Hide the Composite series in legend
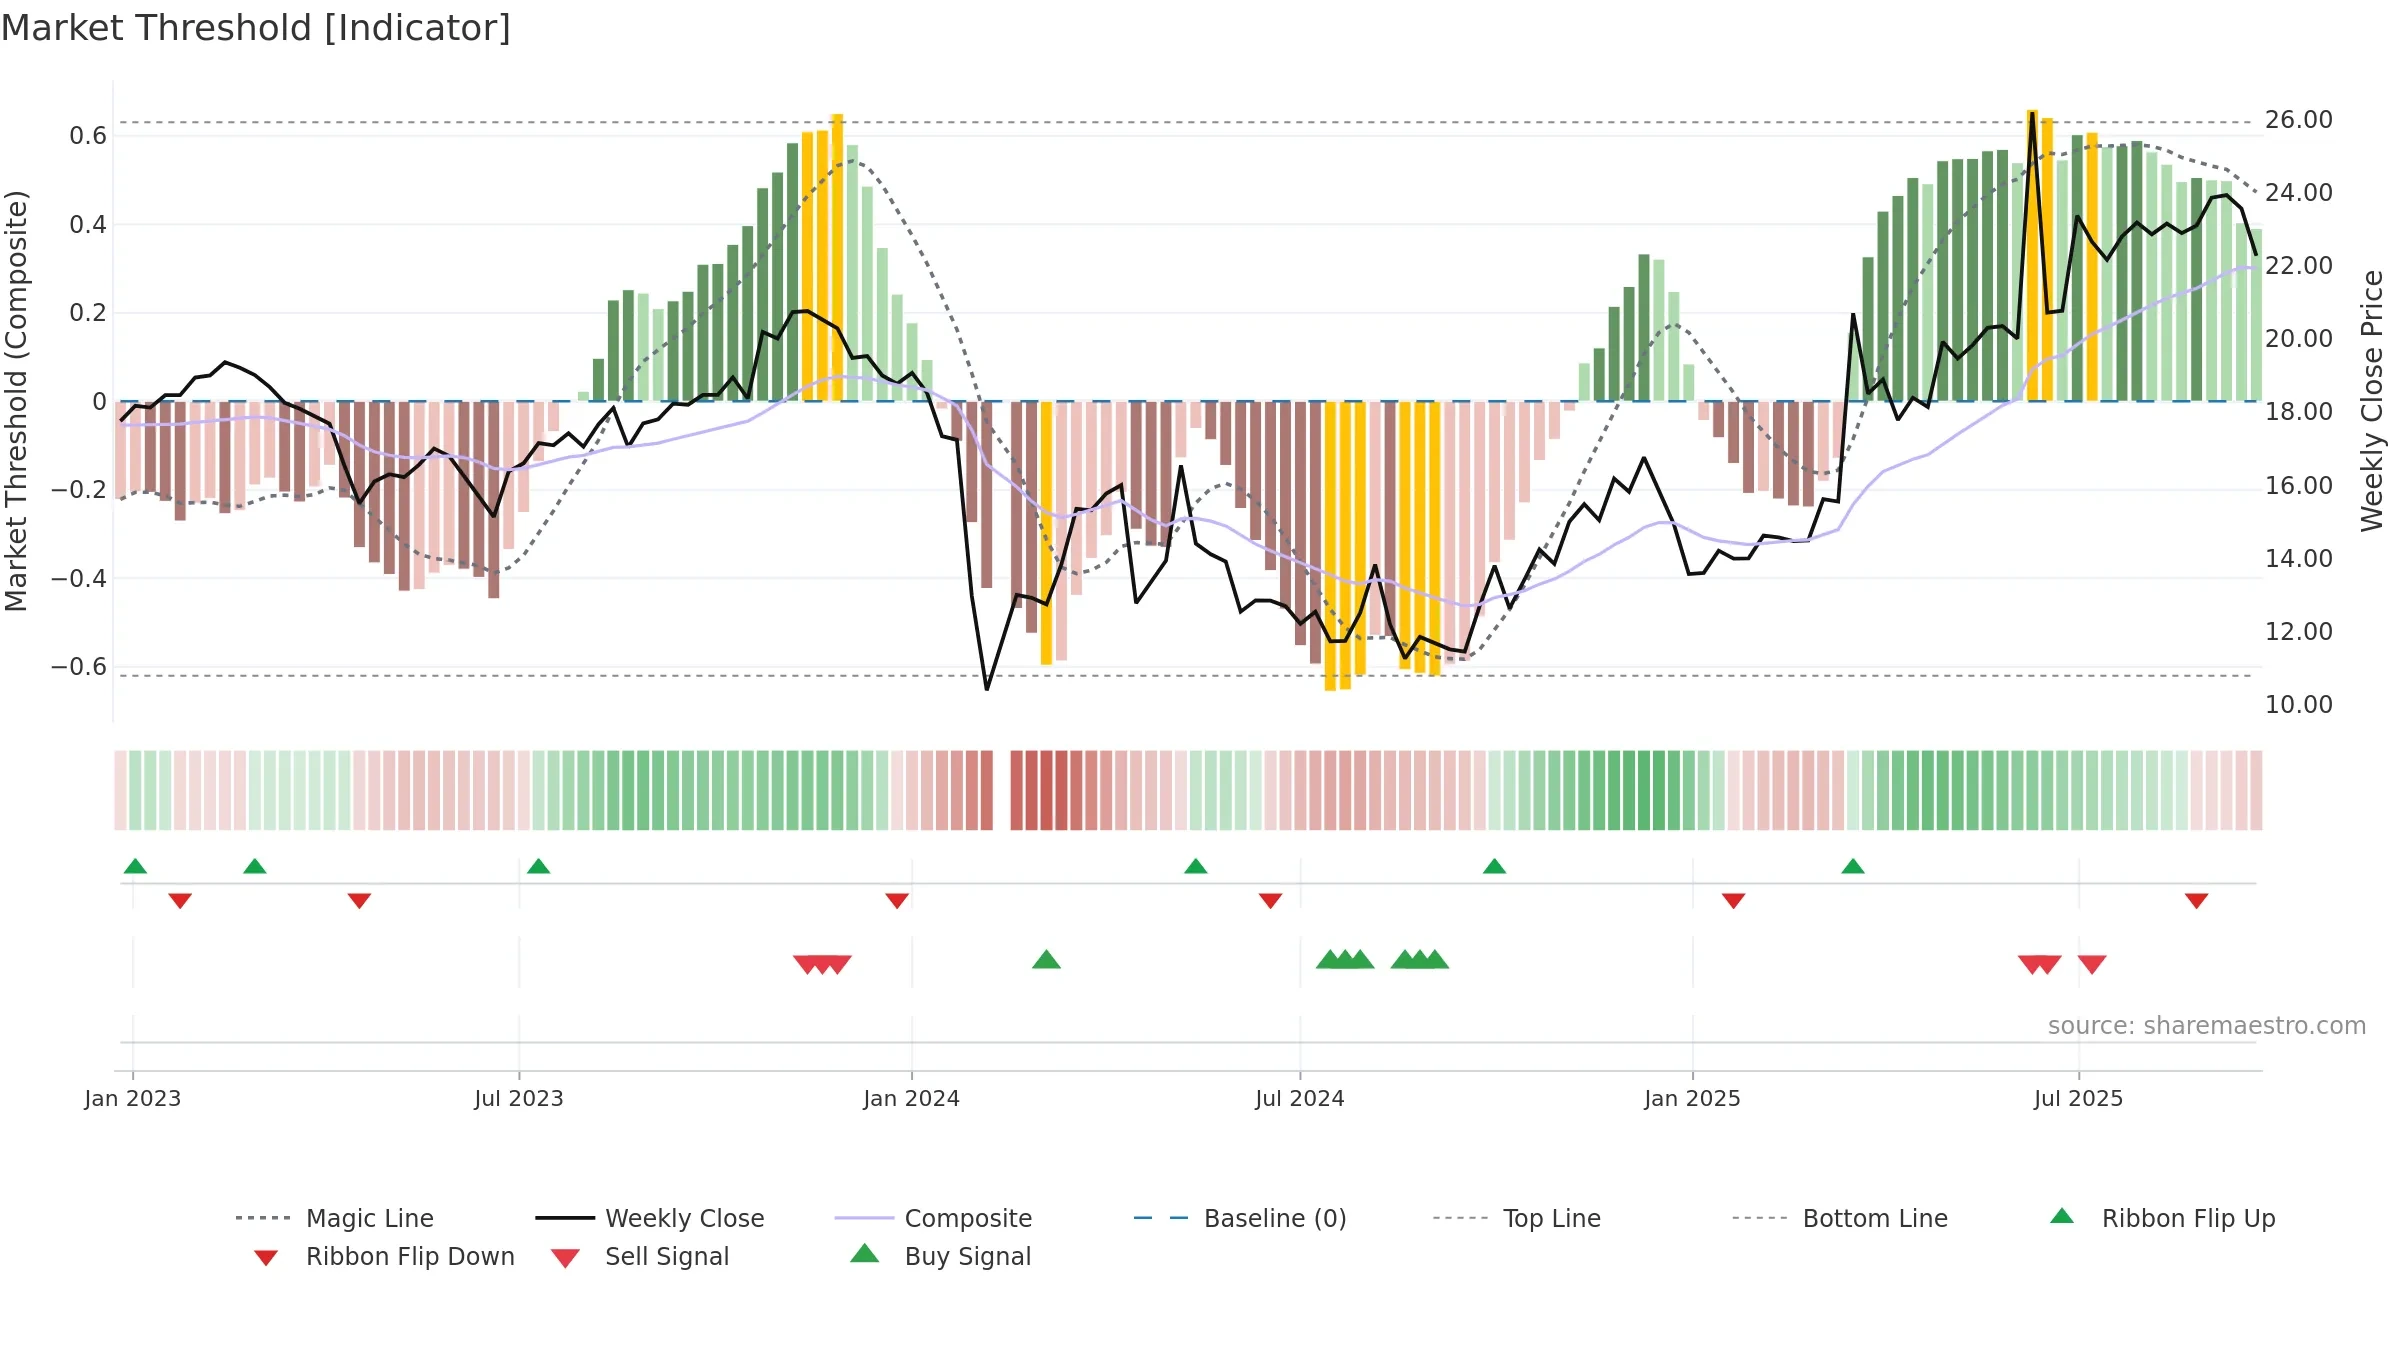Image resolution: width=2400 pixels, height=1350 pixels. [933, 1218]
